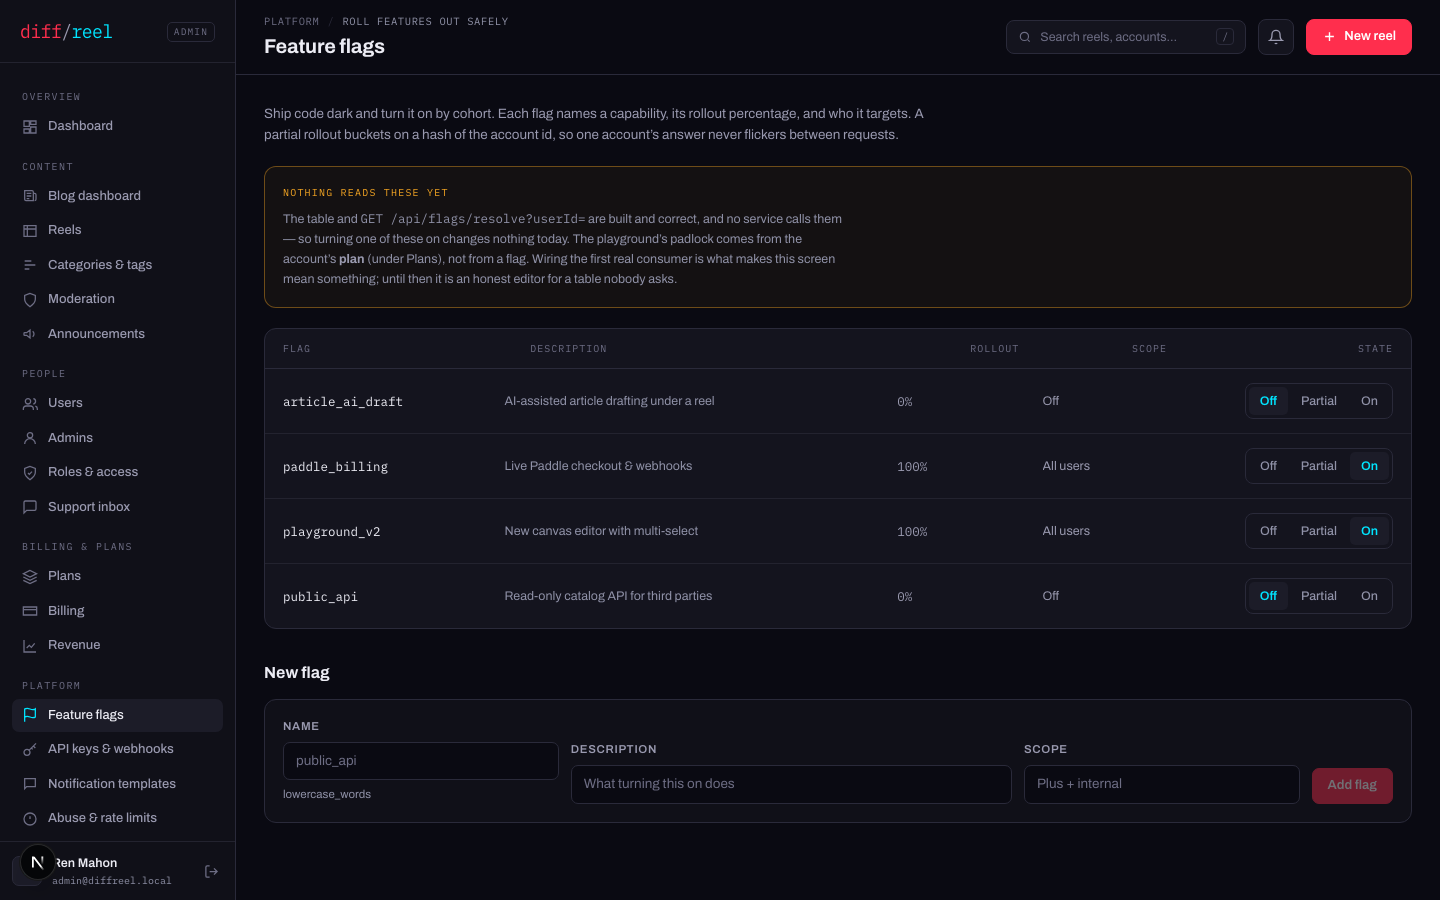Click the Reels sidebar icon

[30, 231]
